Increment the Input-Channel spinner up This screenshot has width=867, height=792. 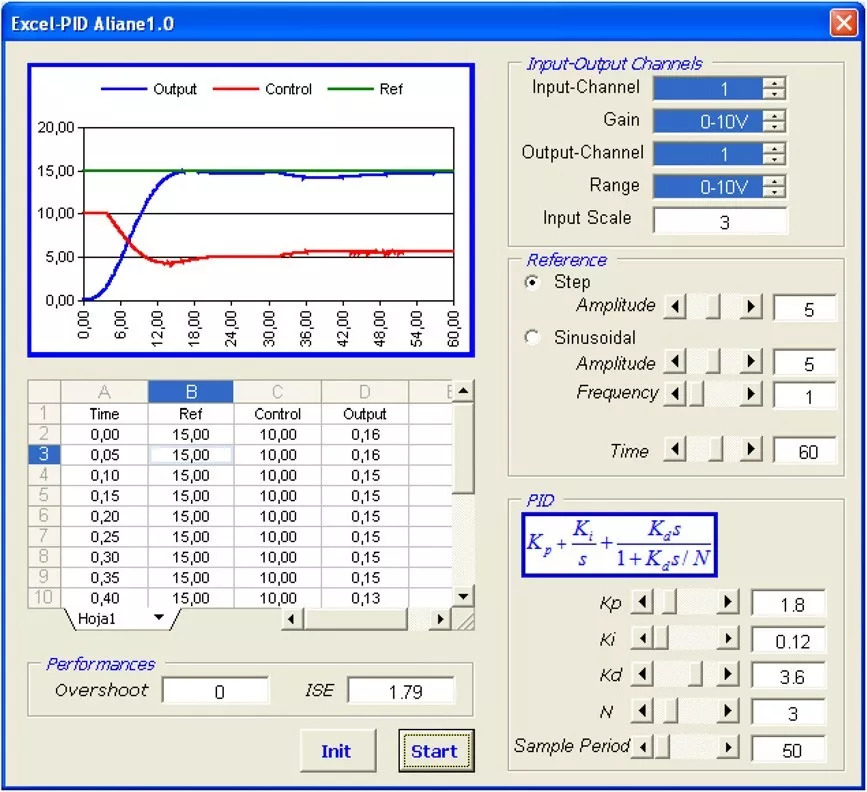(774, 83)
